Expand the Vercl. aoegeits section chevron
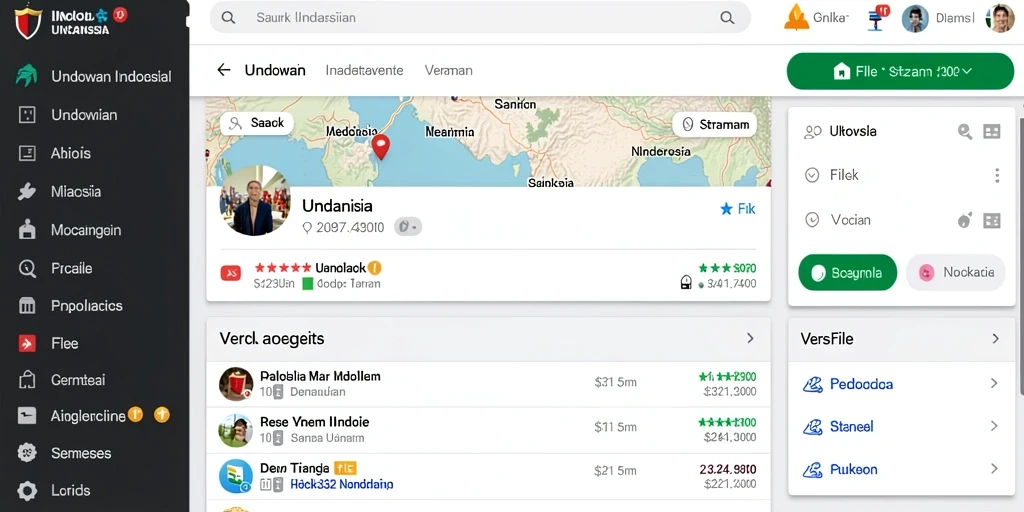The height and width of the screenshot is (512, 1024). pos(750,338)
